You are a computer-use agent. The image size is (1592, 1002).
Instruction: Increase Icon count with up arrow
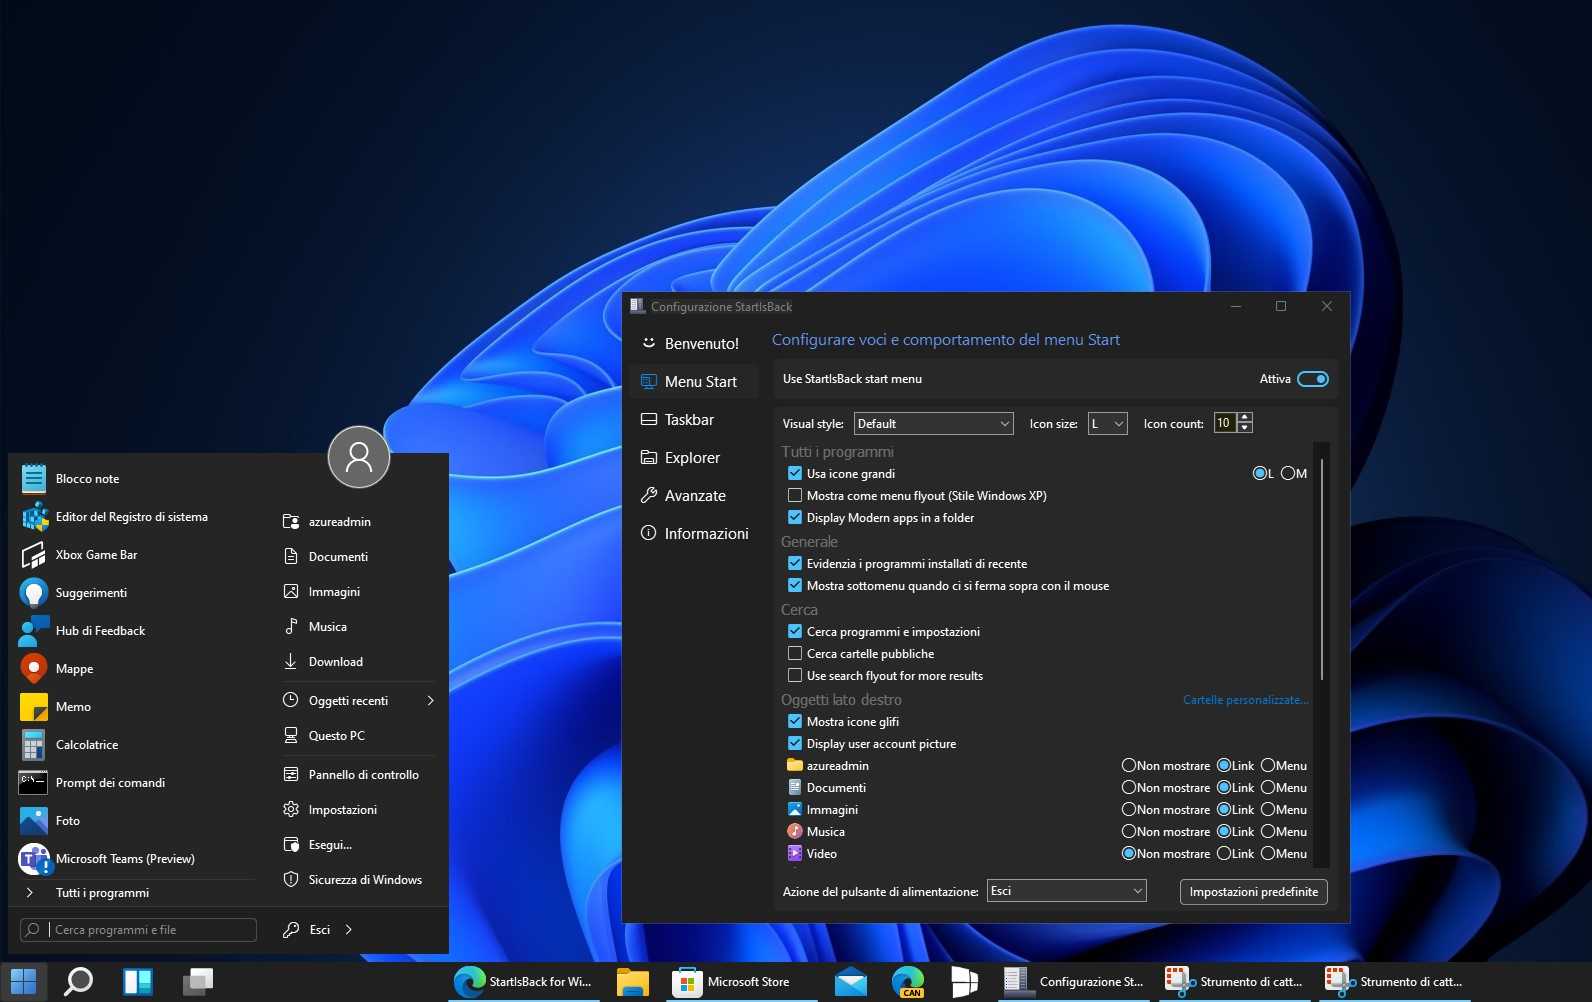coord(1245,418)
